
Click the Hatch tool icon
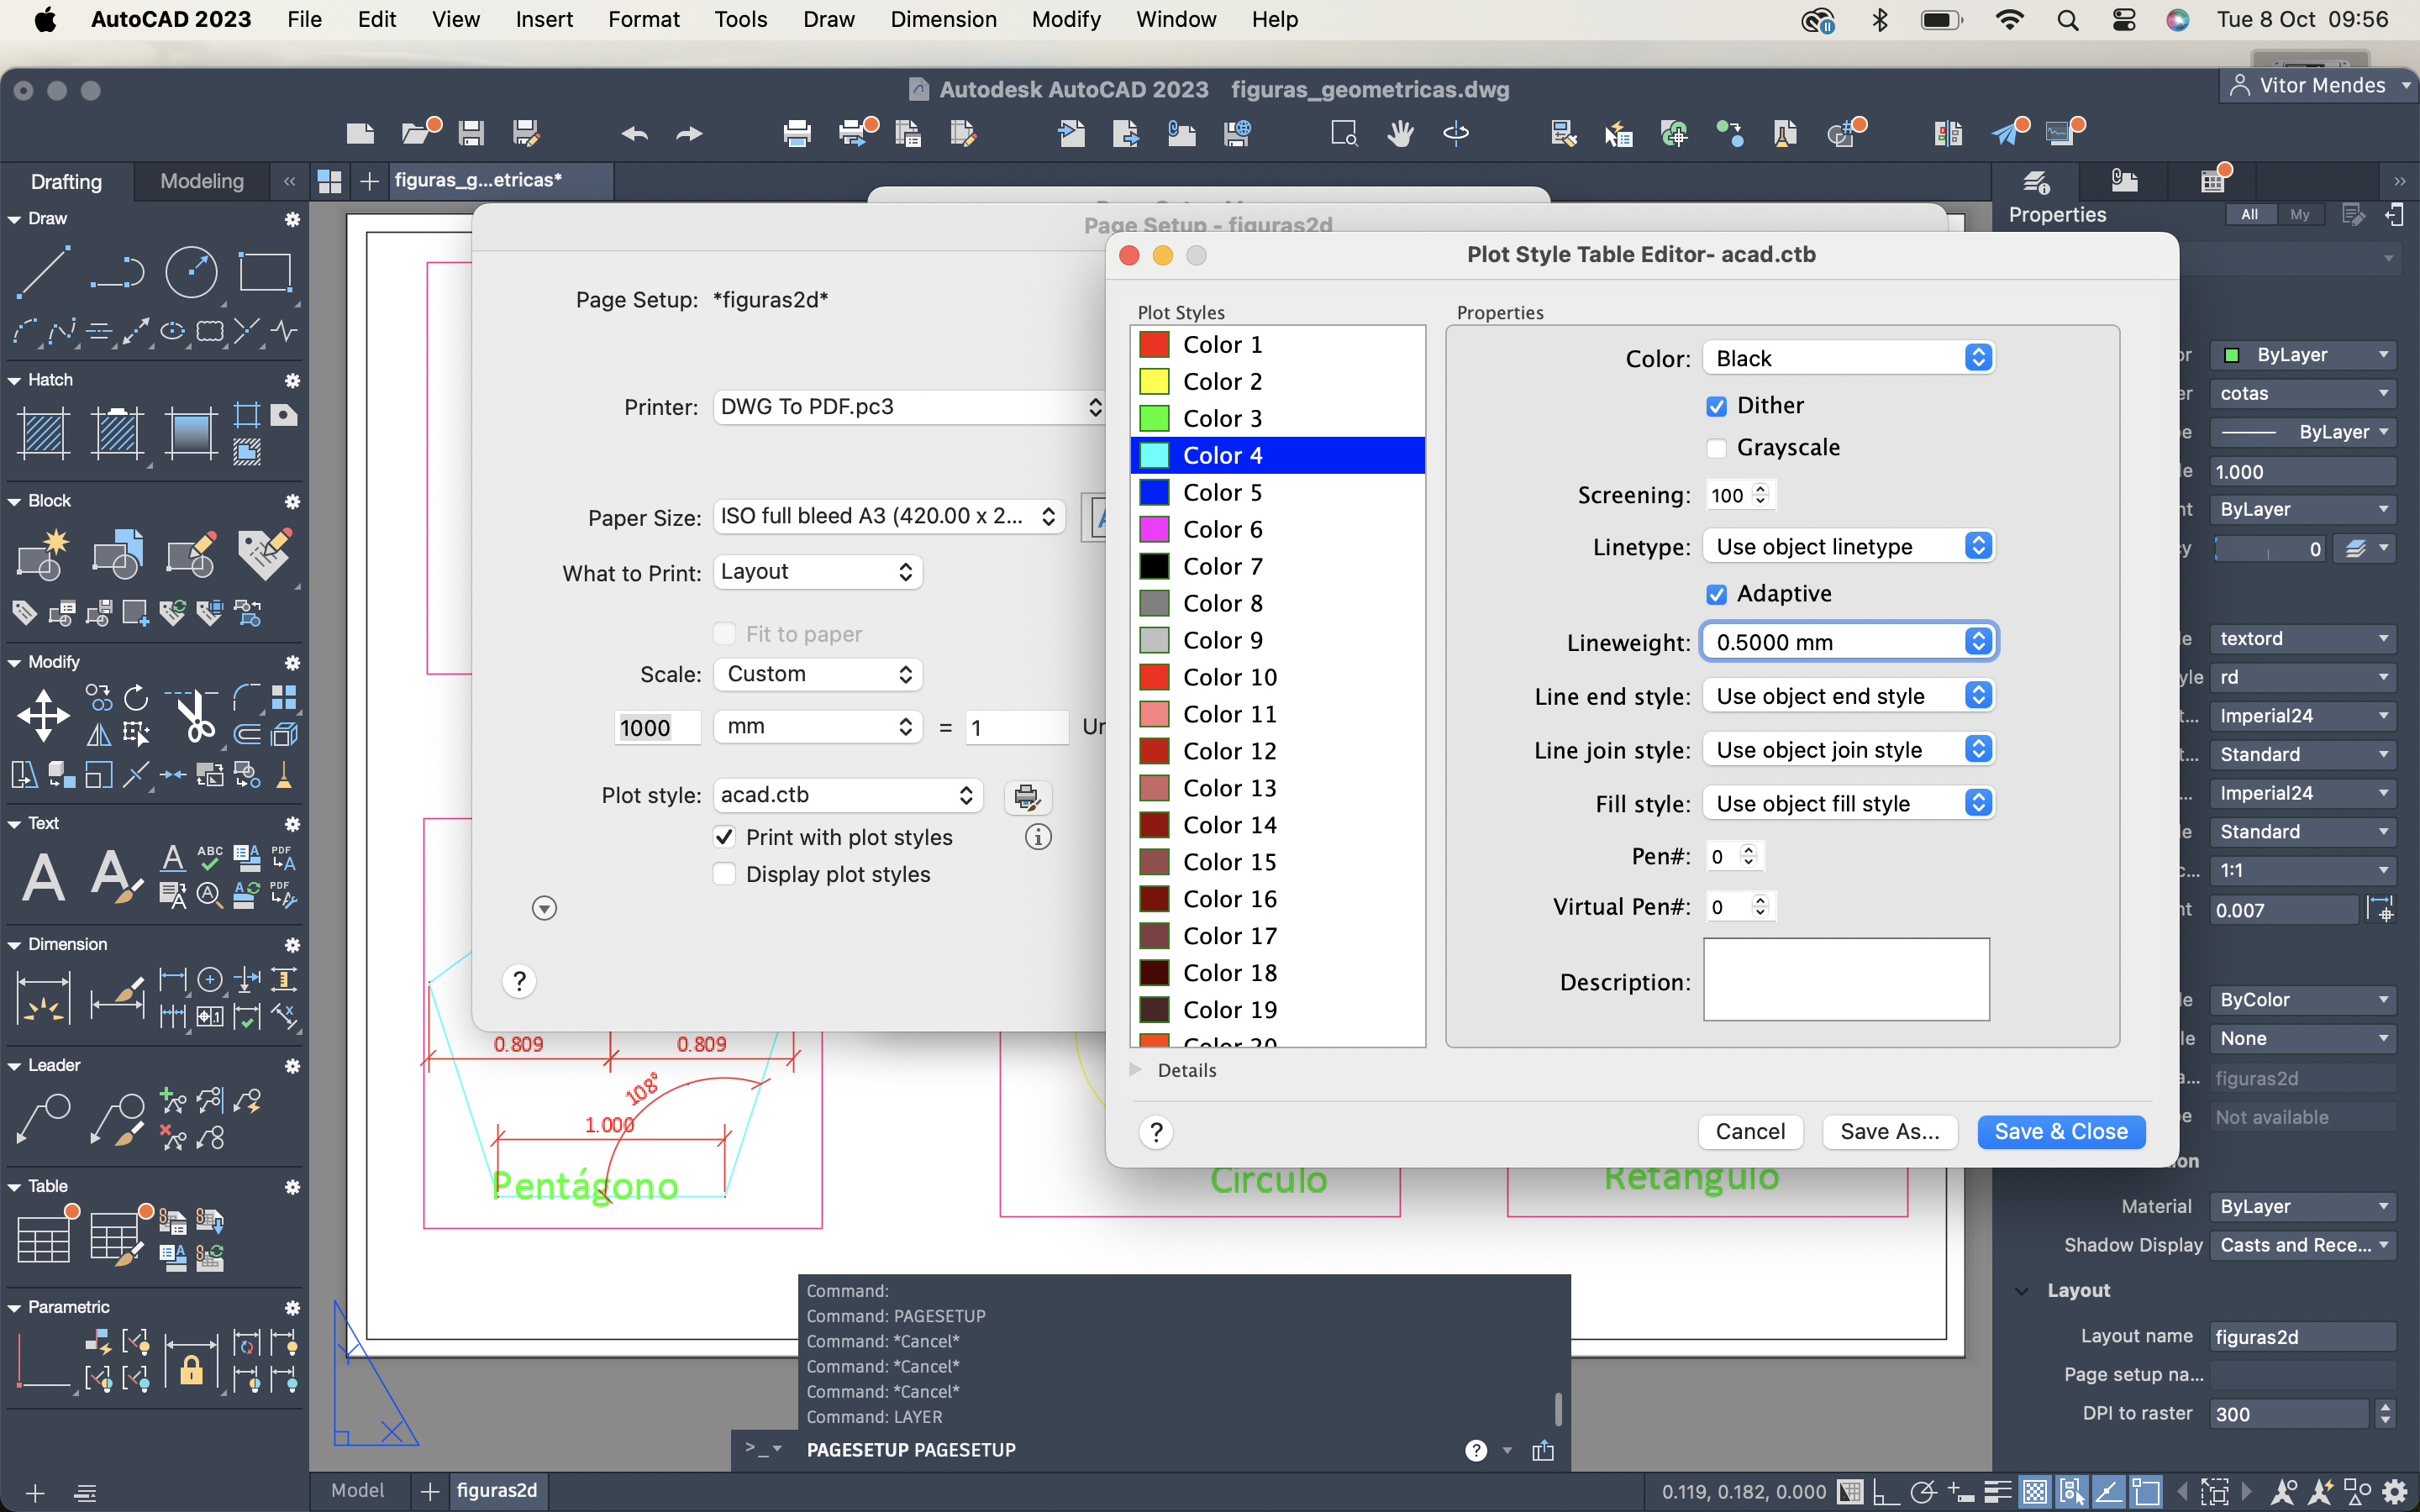point(43,434)
